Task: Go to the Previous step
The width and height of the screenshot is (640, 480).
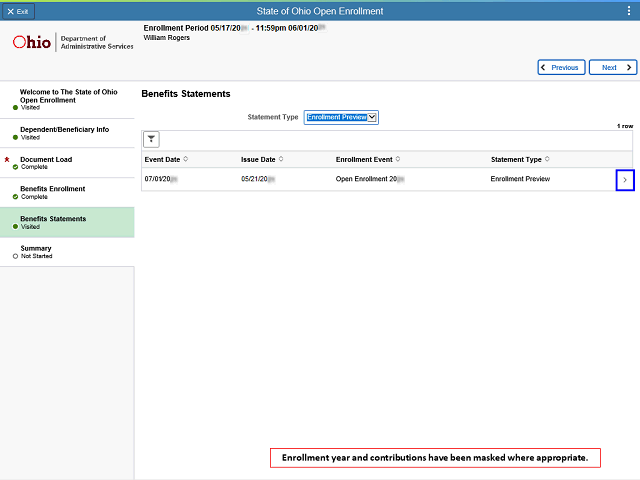Action: coord(560,67)
